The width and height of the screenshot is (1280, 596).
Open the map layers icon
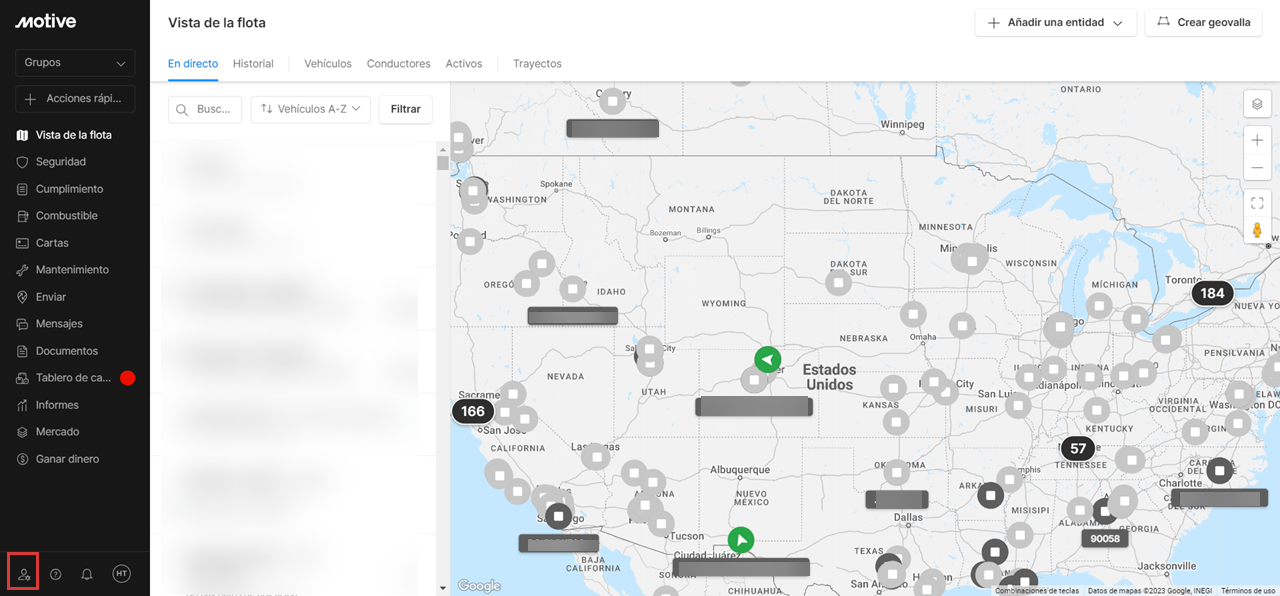(x=1257, y=104)
